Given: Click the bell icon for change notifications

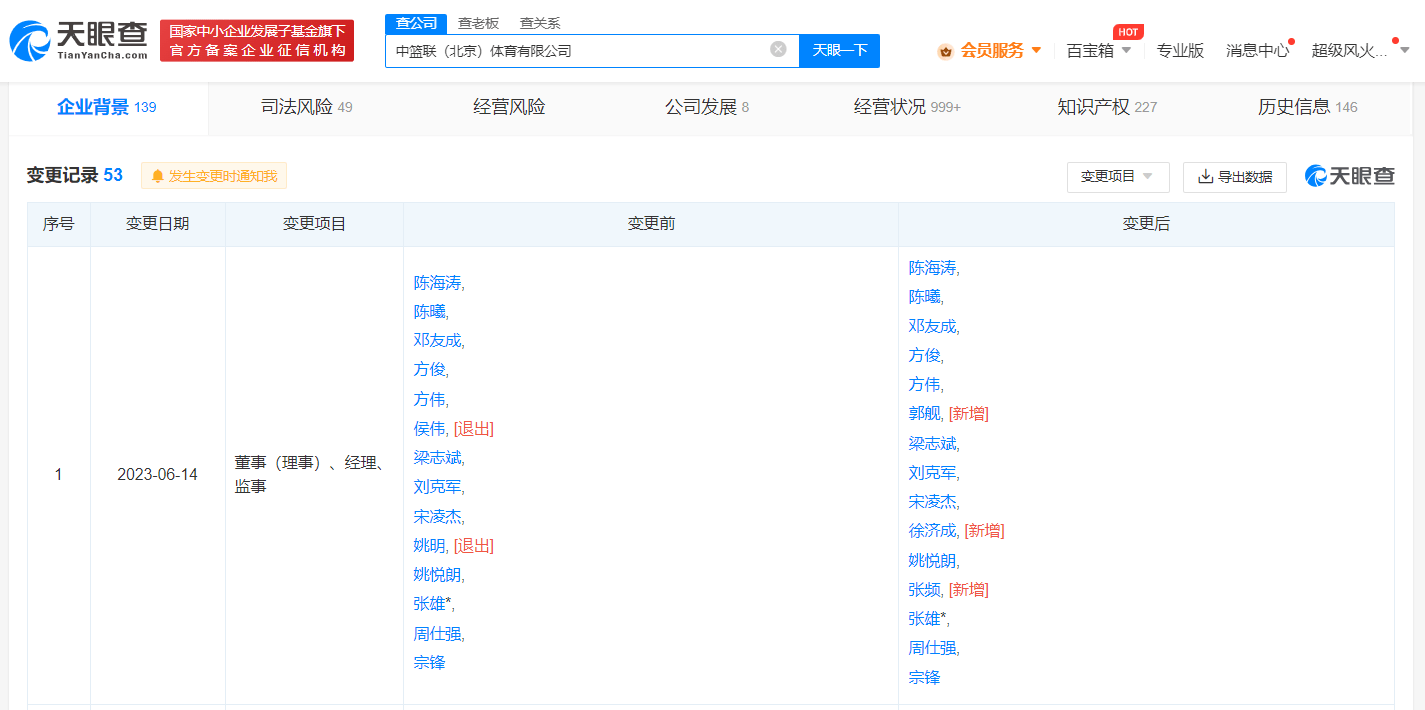Looking at the screenshot, I should [157, 176].
